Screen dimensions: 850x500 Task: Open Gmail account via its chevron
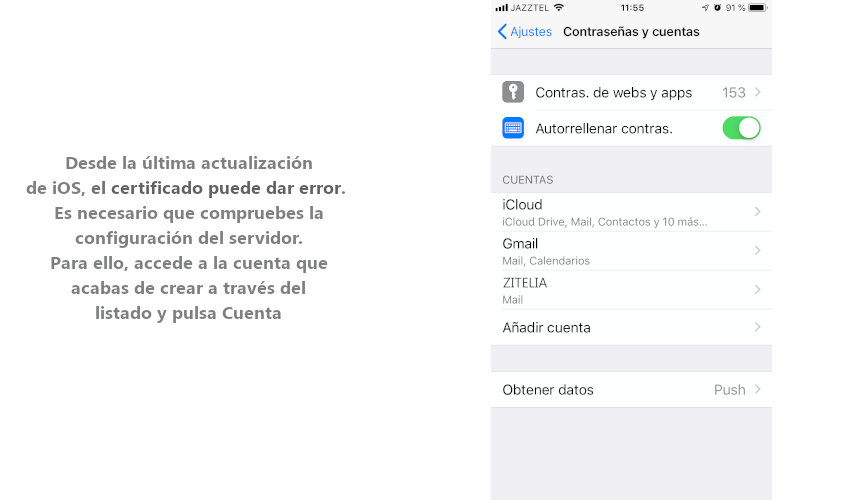757,250
